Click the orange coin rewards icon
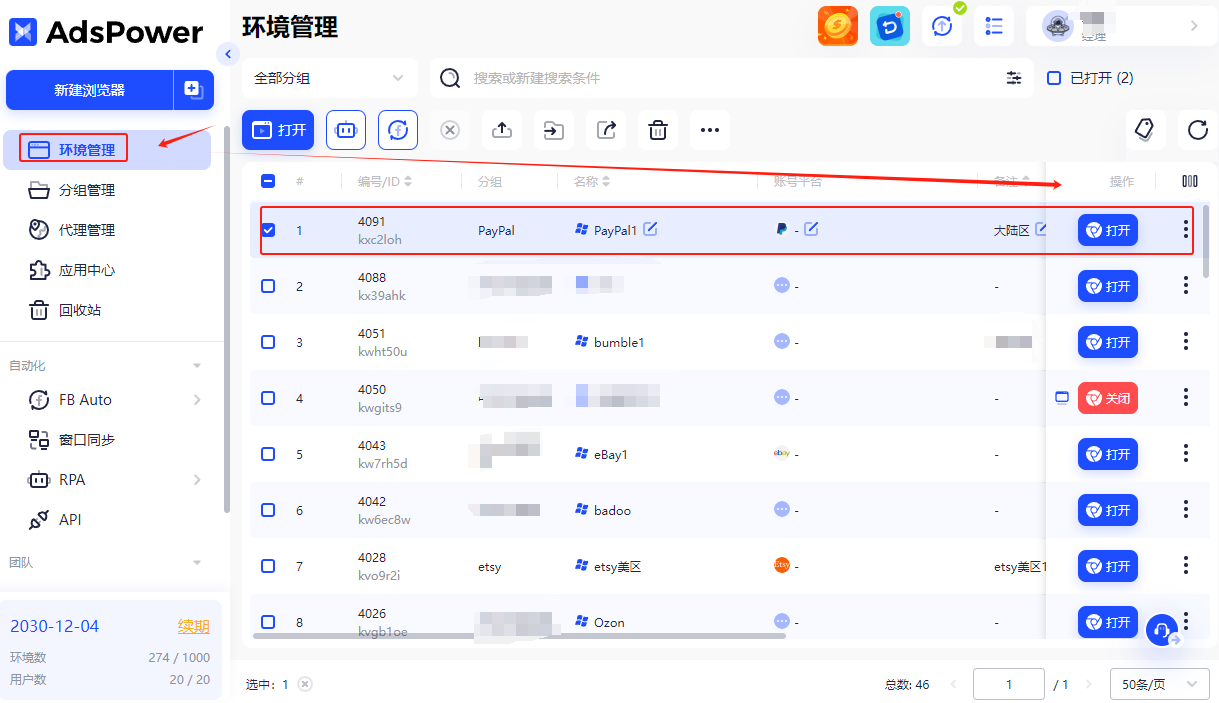Screen dimensions: 1219x703 [838, 26]
